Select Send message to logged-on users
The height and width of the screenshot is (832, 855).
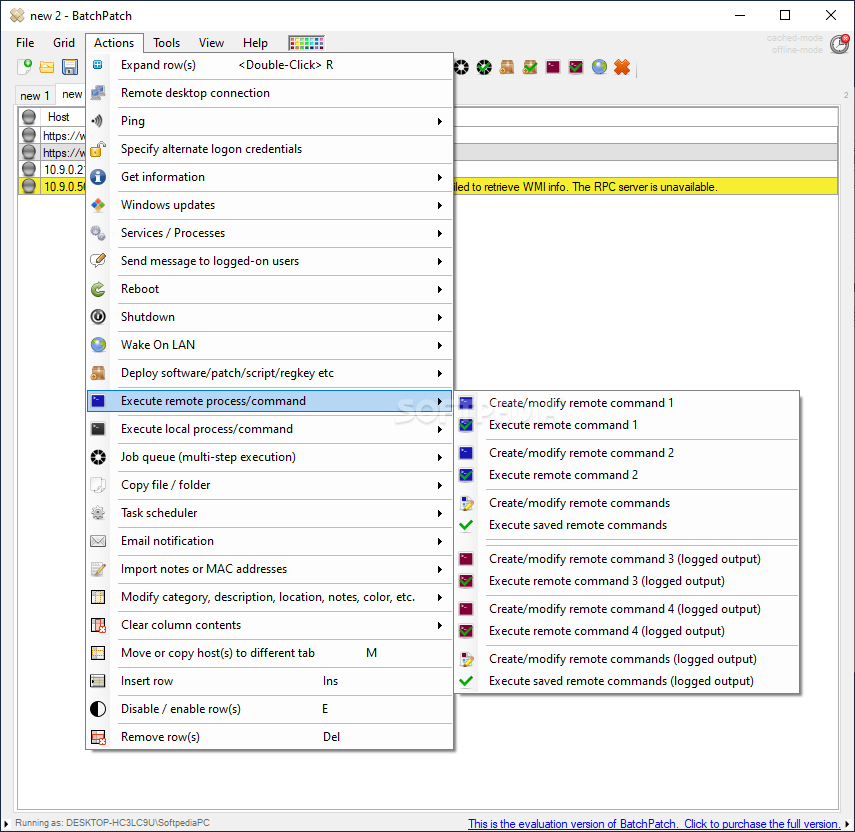pyautogui.click(x=269, y=261)
